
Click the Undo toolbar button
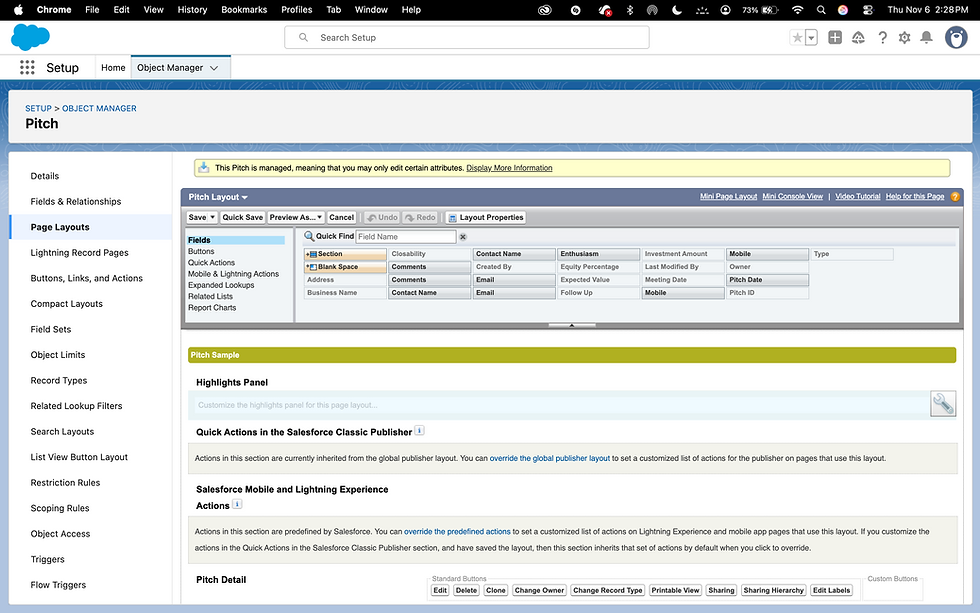(x=382, y=217)
